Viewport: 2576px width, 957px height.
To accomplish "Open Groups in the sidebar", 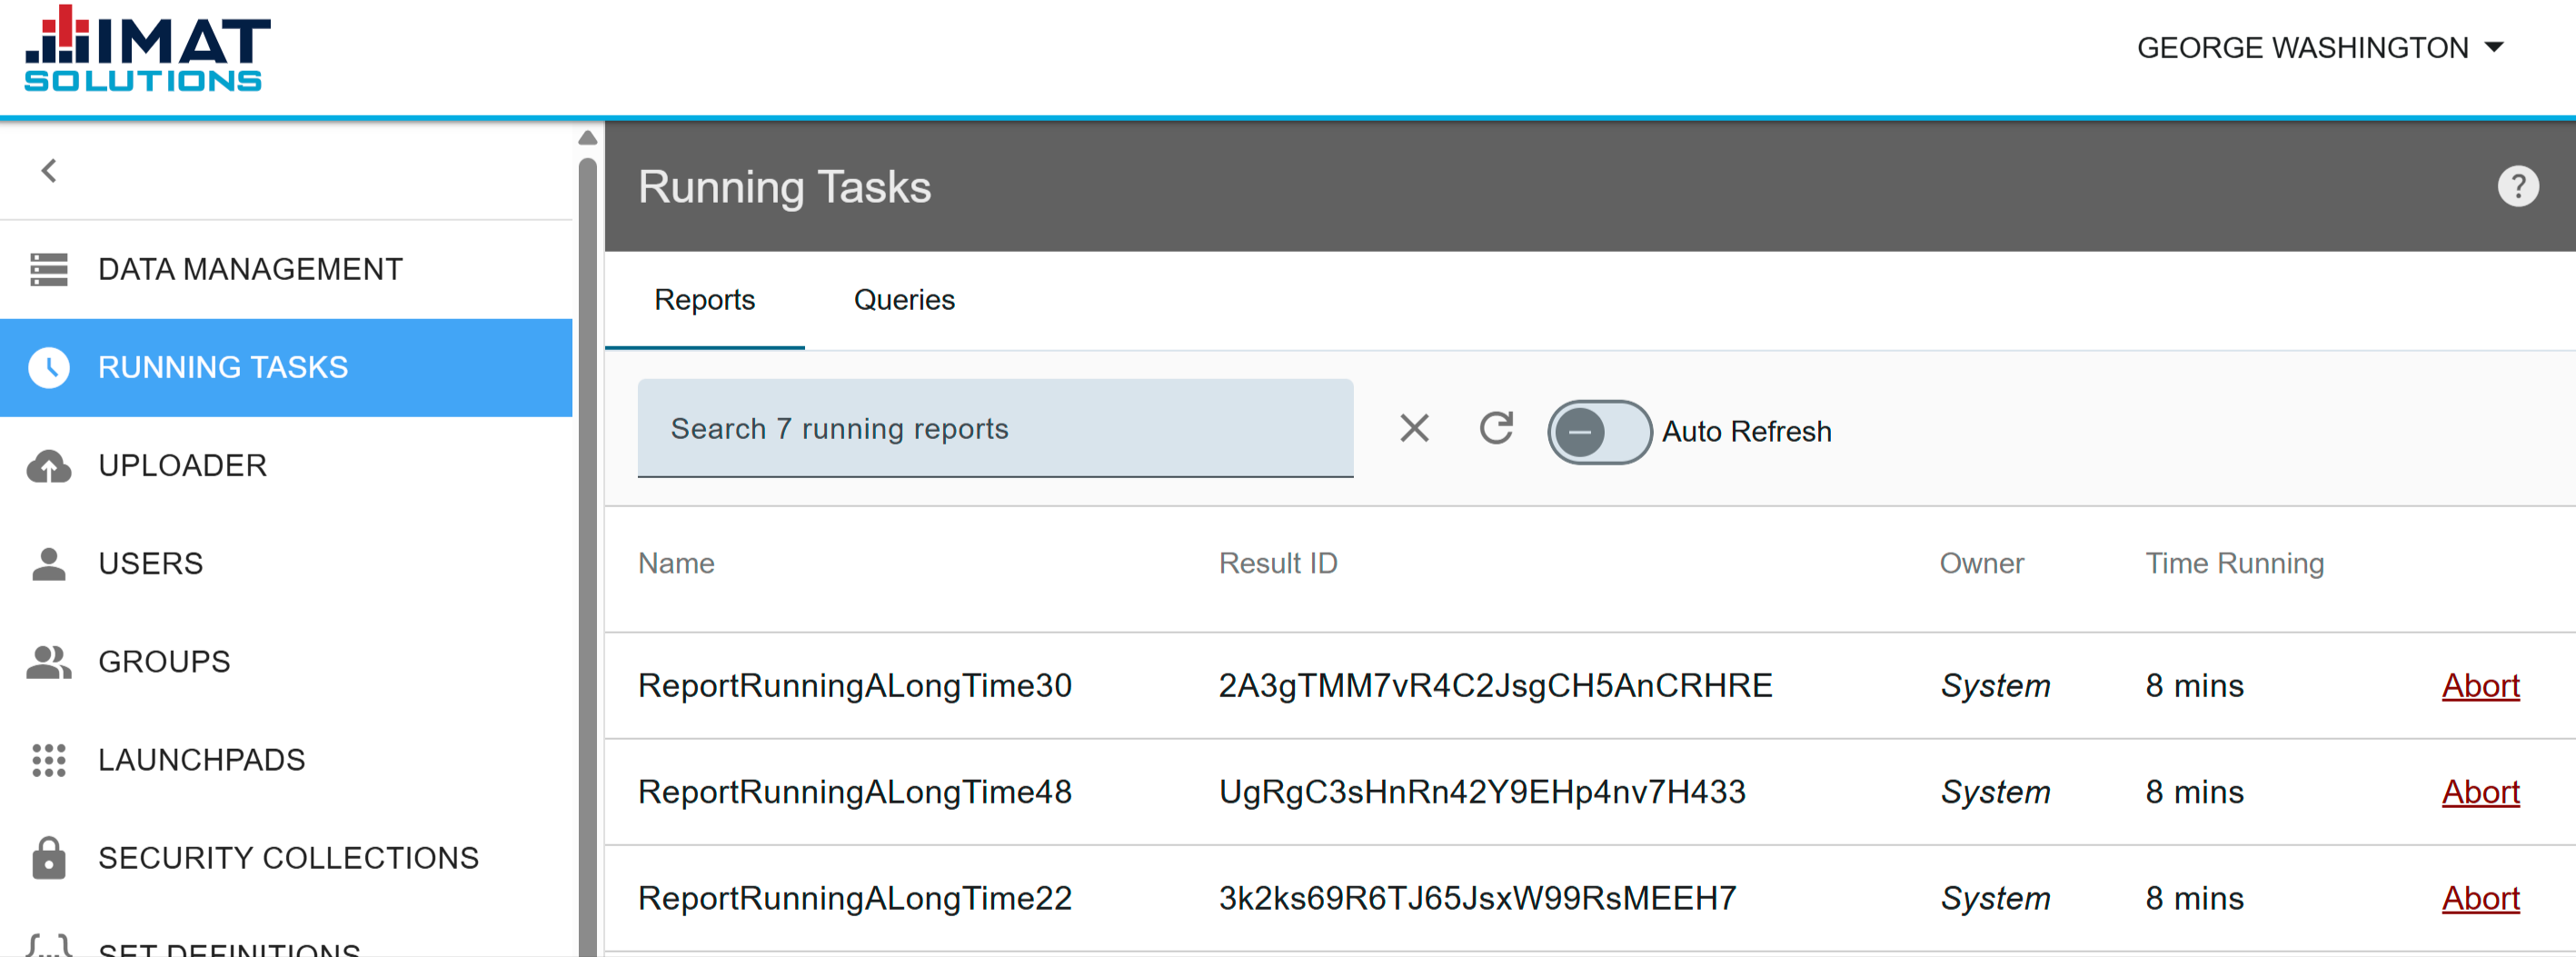I will pyautogui.click(x=286, y=661).
